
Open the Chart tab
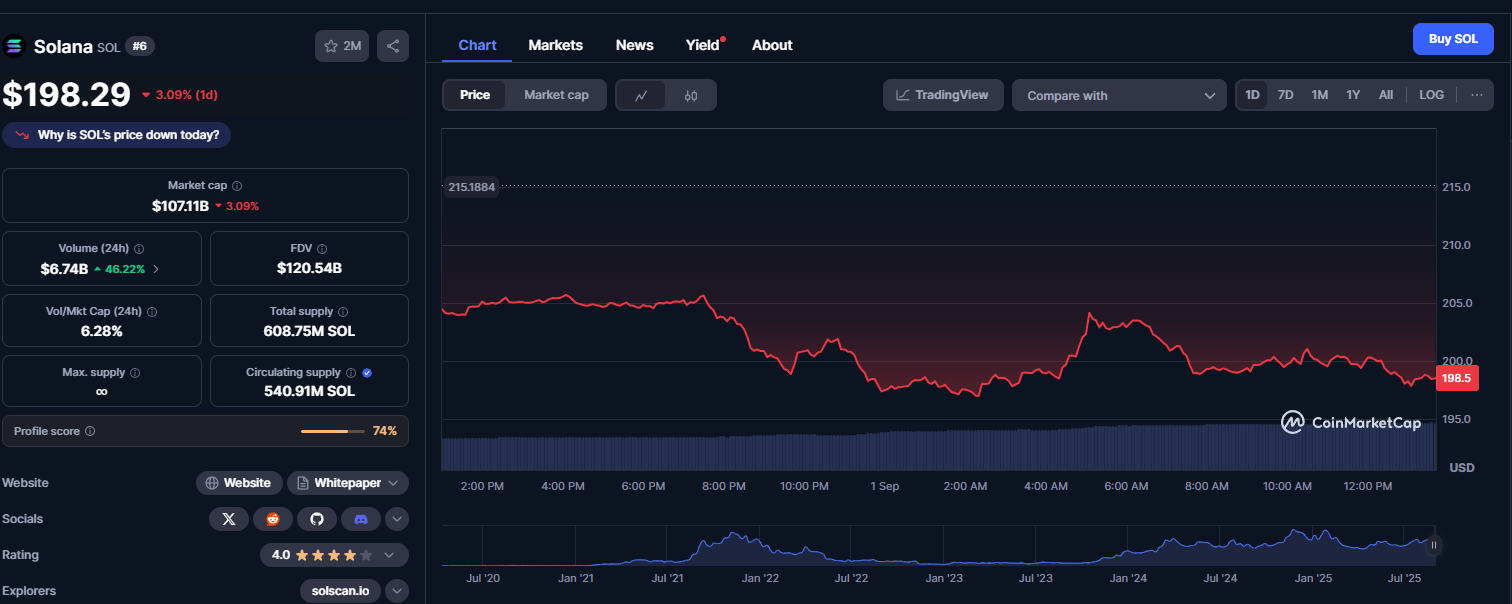click(477, 45)
